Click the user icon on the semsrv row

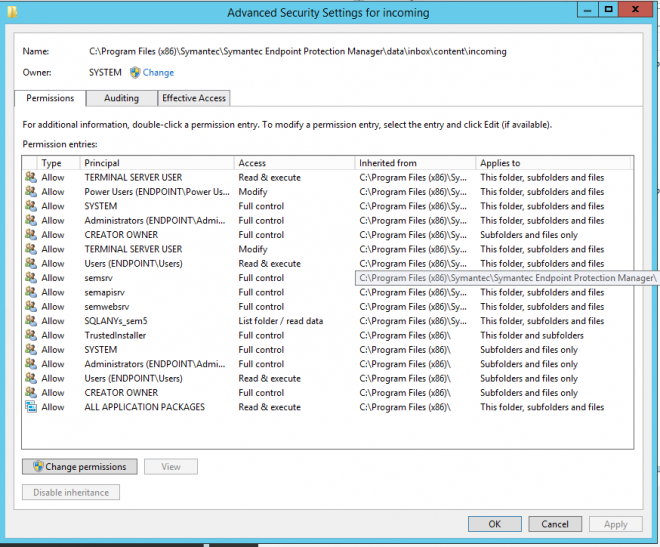[31, 278]
